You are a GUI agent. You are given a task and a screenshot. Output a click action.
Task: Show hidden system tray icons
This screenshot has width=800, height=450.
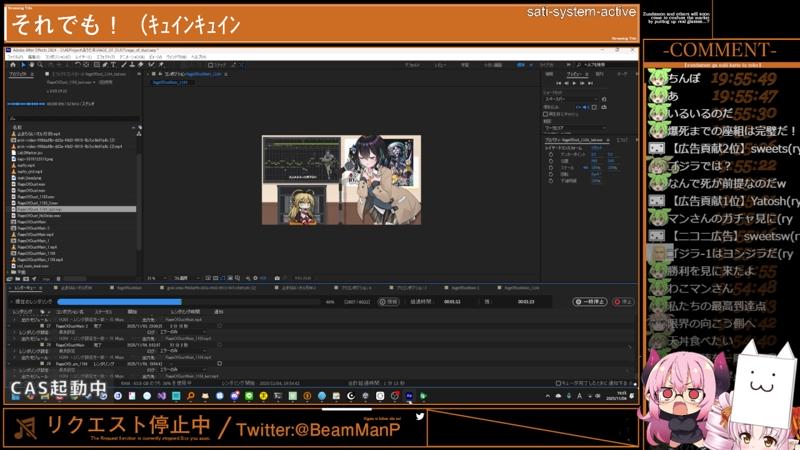tap(548, 396)
